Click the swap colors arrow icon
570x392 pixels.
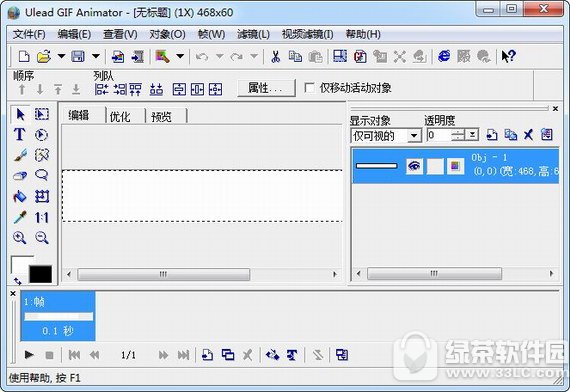pyautogui.click(x=17, y=281)
